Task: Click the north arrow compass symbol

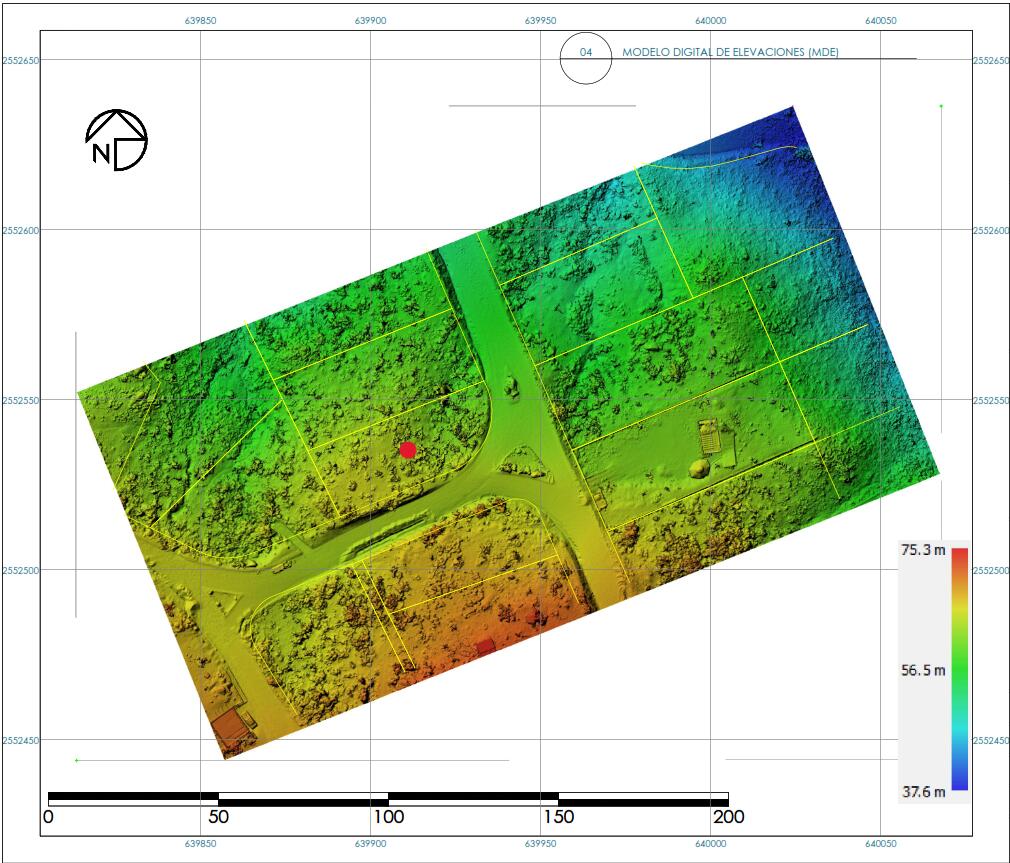Action: tap(116, 140)
